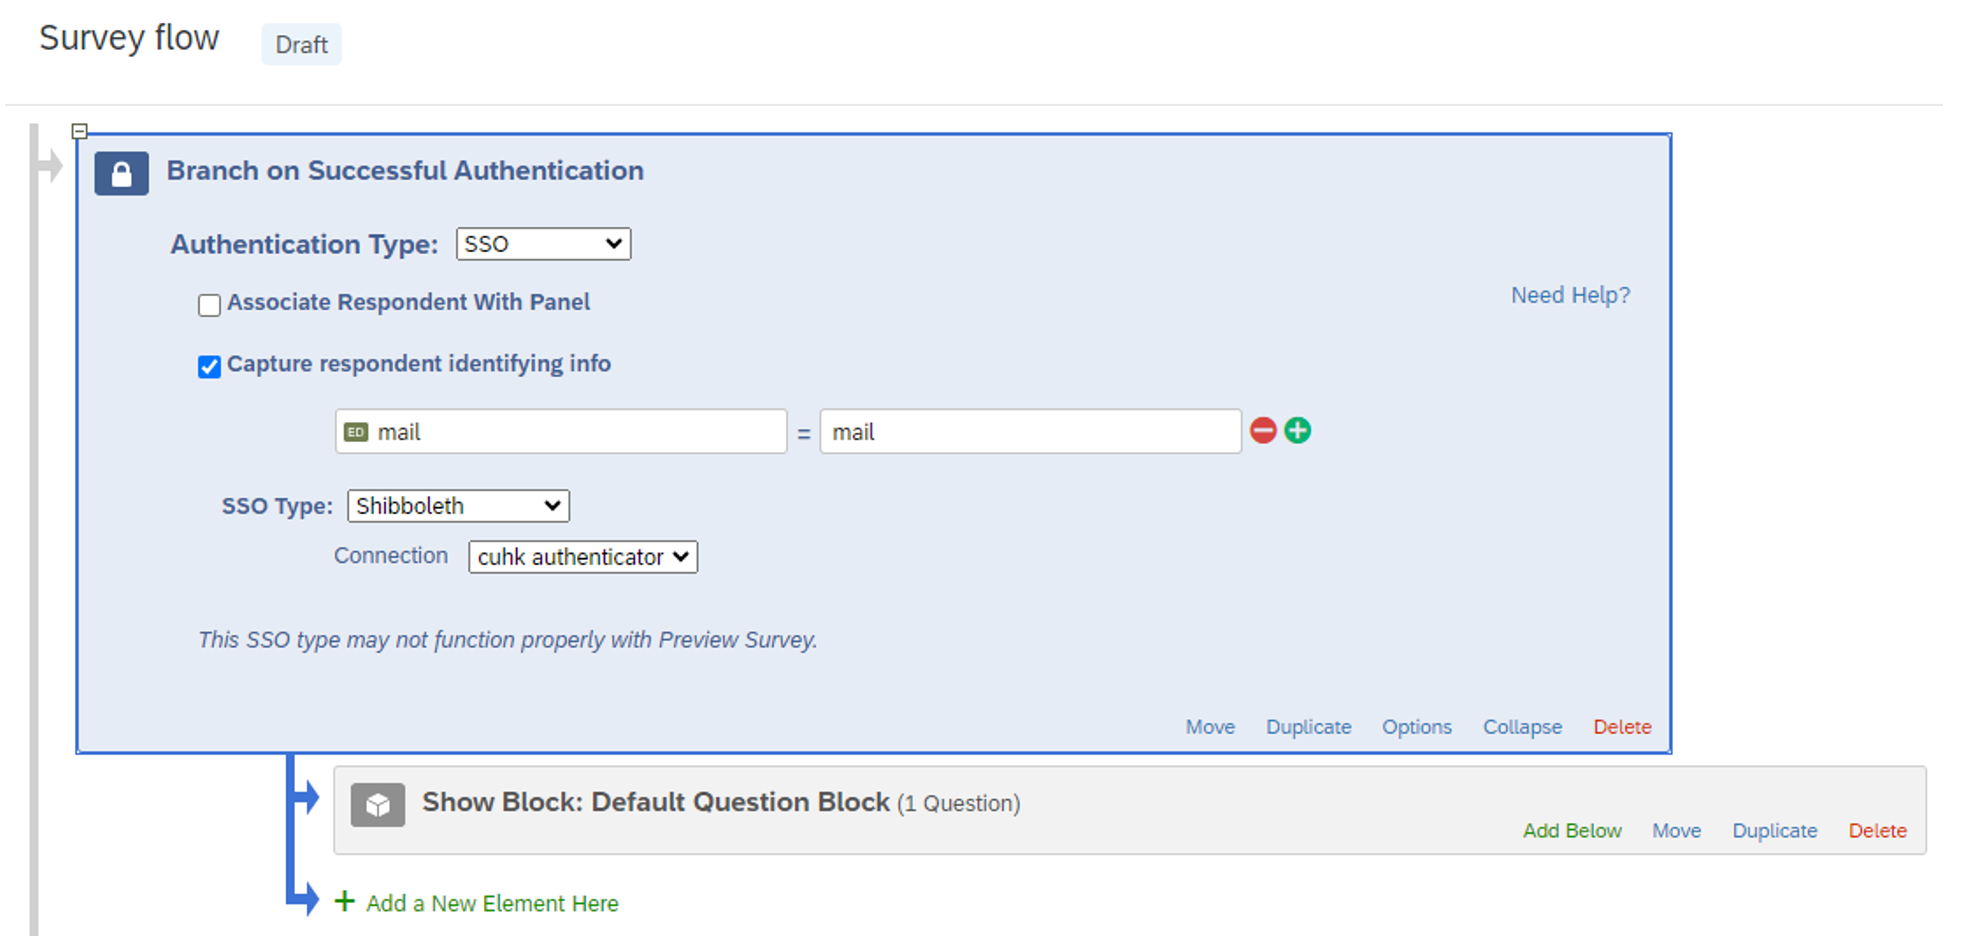Open the SSO Type Shibboleth dropdown
This screenshot has height=939, width=1970.
458,506
